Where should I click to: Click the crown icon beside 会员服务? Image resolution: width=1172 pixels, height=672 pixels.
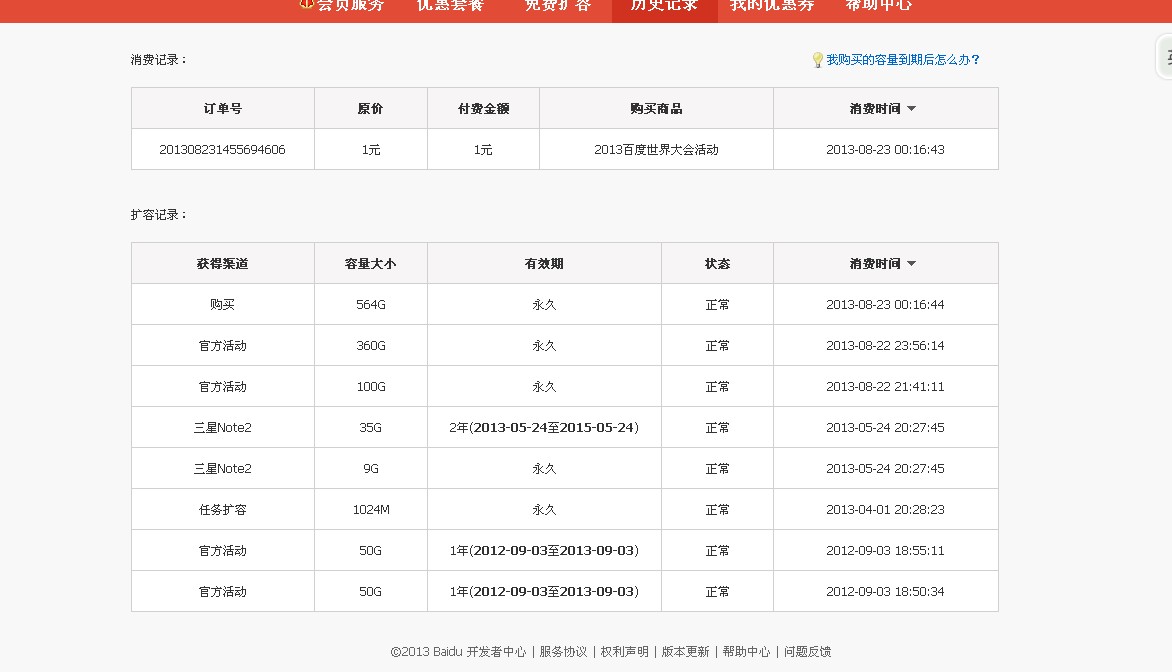[307, 4]
